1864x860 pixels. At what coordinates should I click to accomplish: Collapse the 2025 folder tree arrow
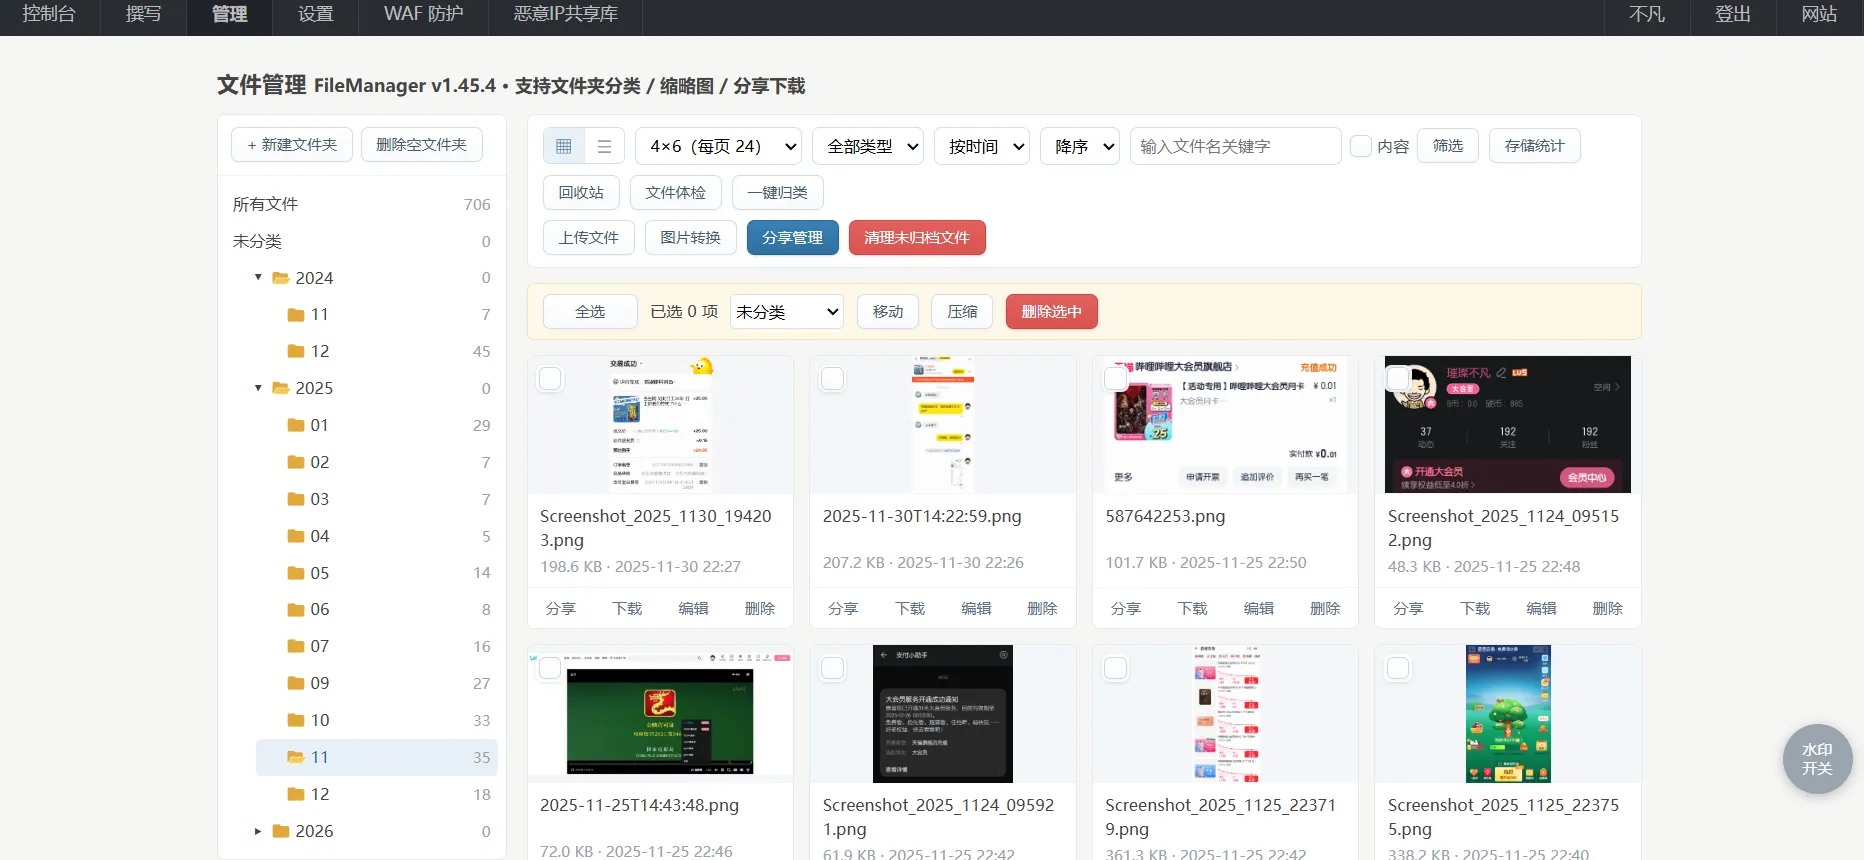258,388
